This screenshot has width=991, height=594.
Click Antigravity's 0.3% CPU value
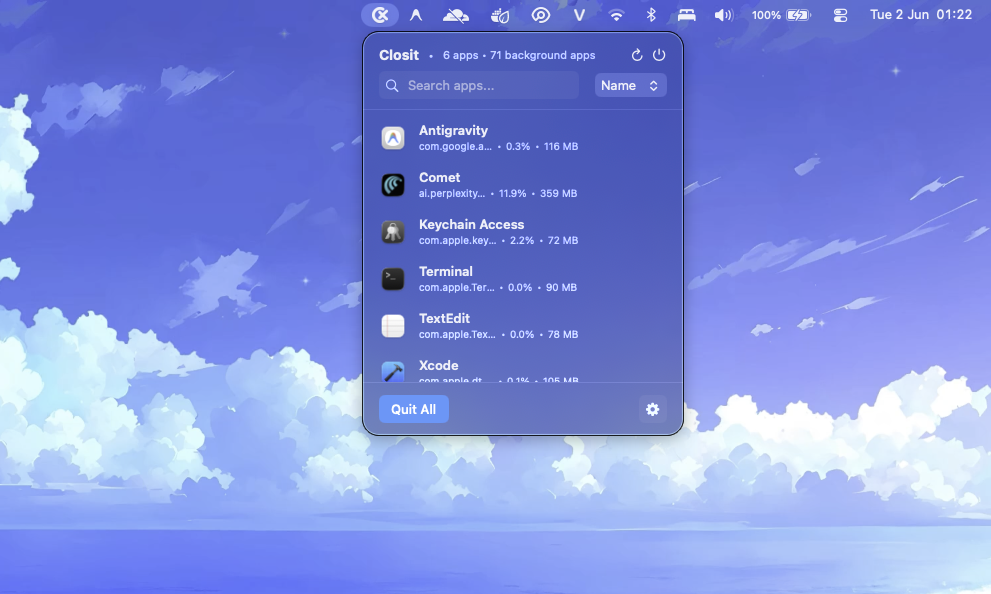518,147
